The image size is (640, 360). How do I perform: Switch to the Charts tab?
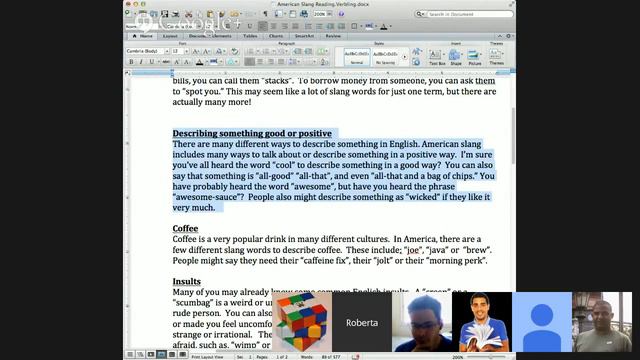pyautogui.click(x=276, y=36)
